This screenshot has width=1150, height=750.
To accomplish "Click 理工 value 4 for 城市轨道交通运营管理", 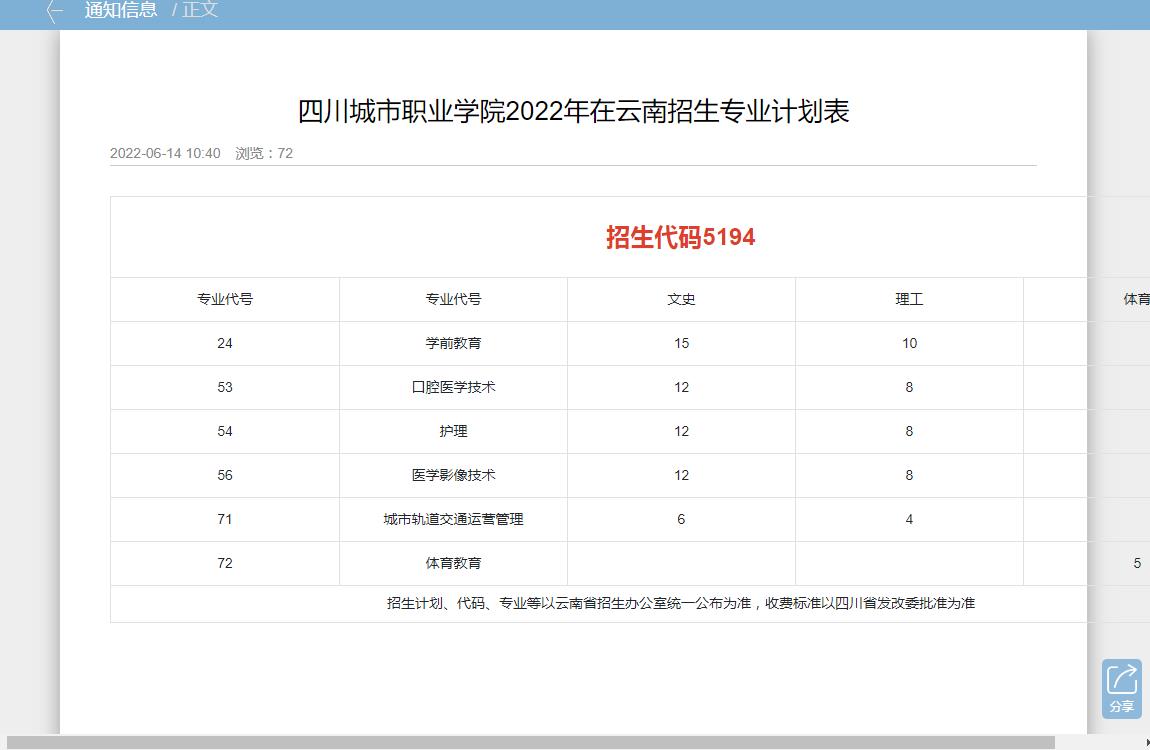I will [x=909, y=519].
